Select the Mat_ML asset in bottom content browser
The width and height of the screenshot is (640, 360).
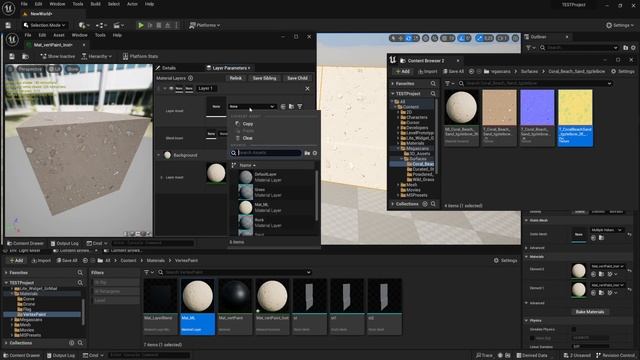click(x=198, y=307)
